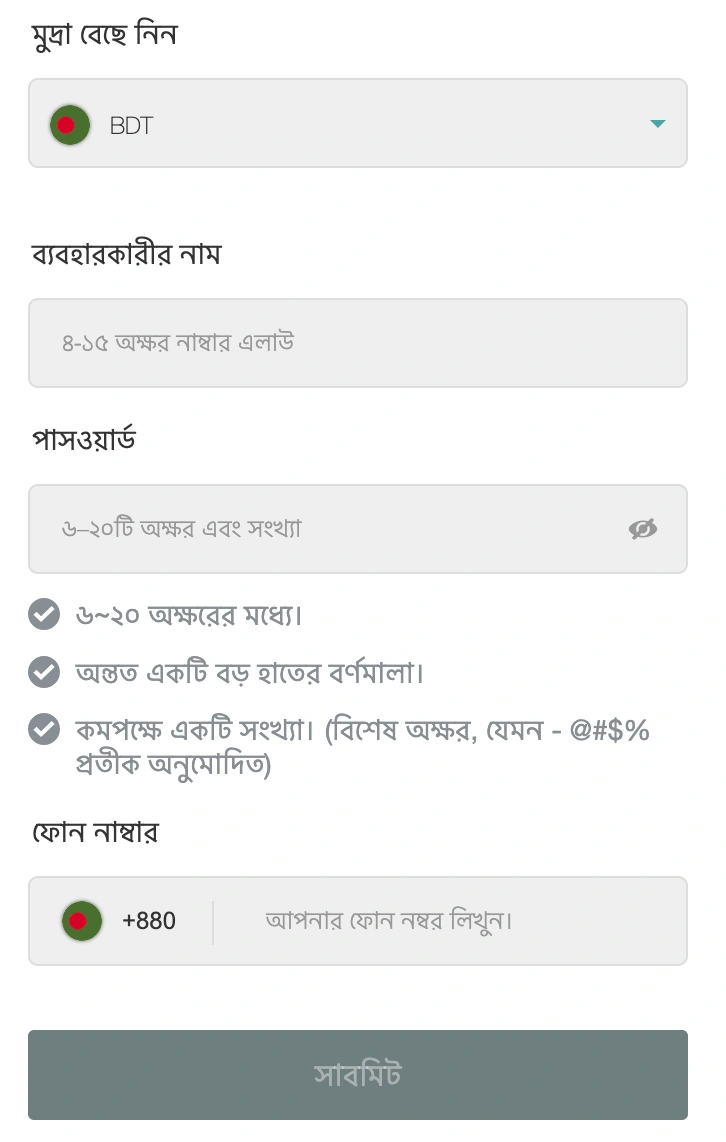
Task: Expand the currency dropdown arrow
Action: (658, 124)
